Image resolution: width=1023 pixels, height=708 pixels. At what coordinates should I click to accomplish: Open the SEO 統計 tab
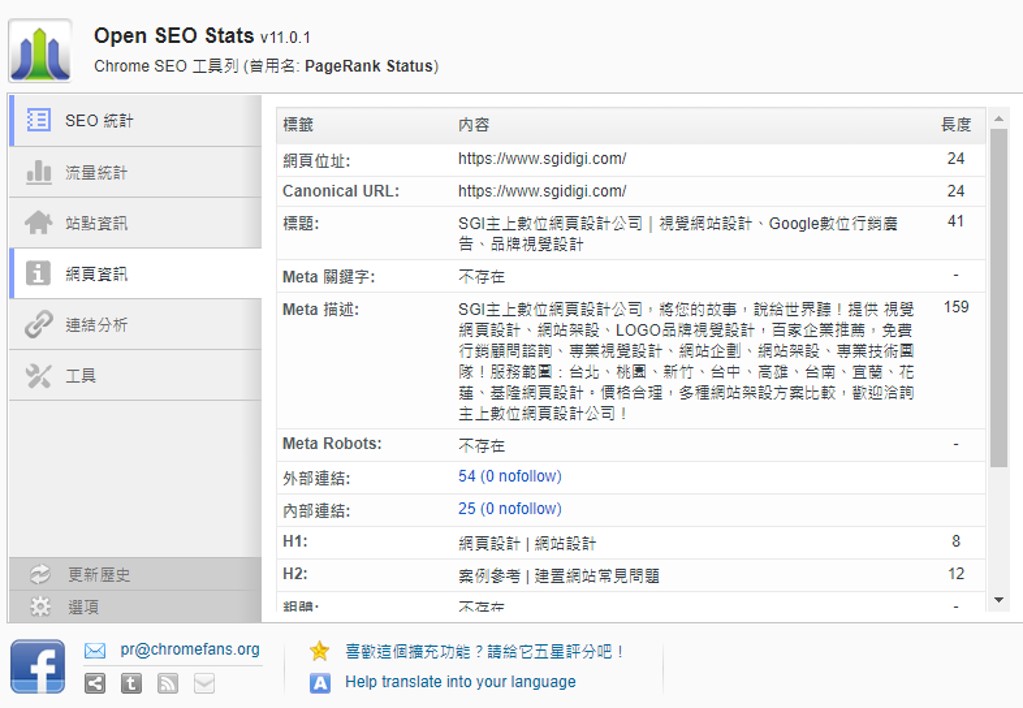[136, 121]
